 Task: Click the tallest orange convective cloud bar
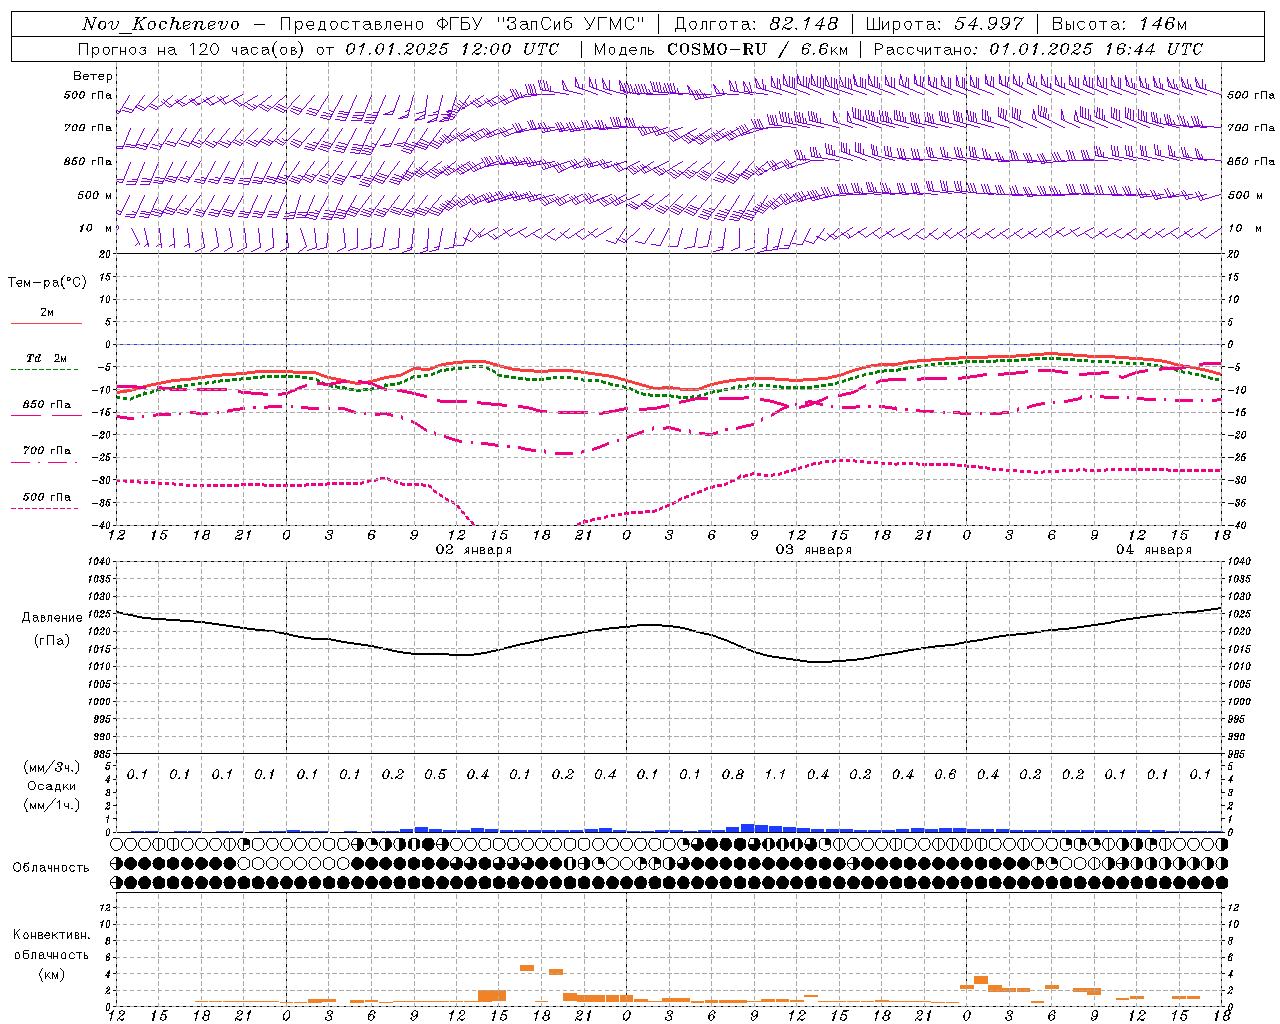(492, 996)
